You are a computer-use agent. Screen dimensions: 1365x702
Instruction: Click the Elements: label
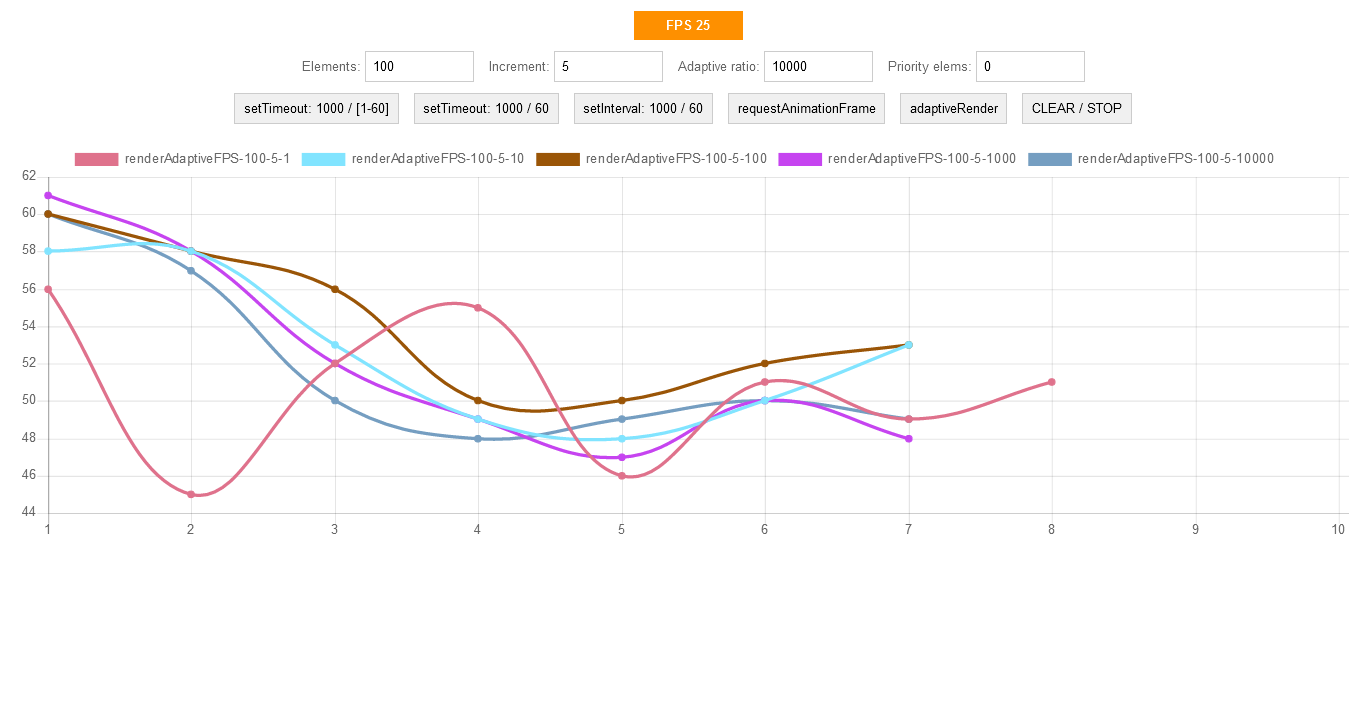(x=331, y=67)
